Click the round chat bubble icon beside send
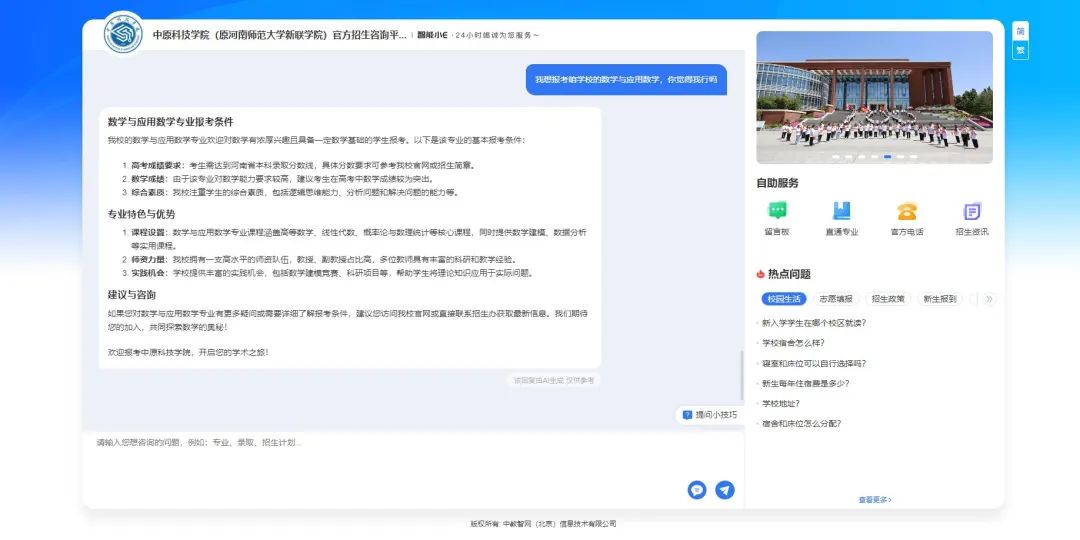 coord(697,490)
